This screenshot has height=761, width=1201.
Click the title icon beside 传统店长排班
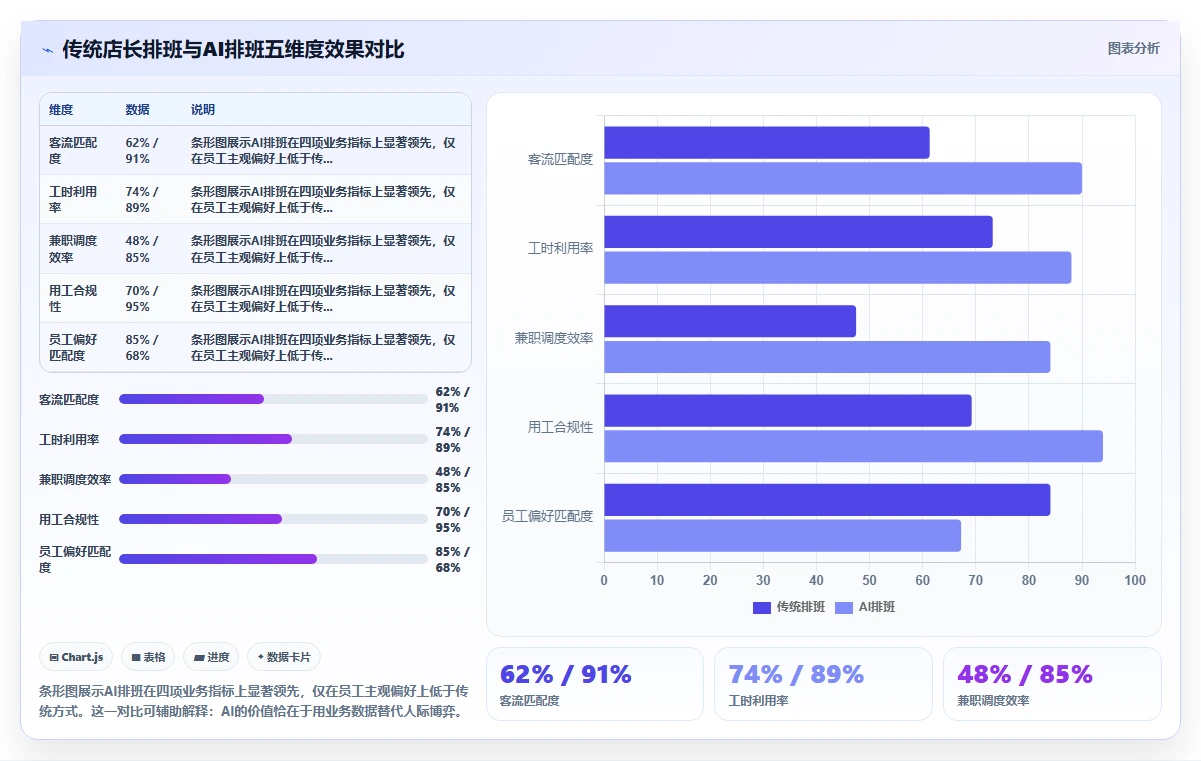48,50
